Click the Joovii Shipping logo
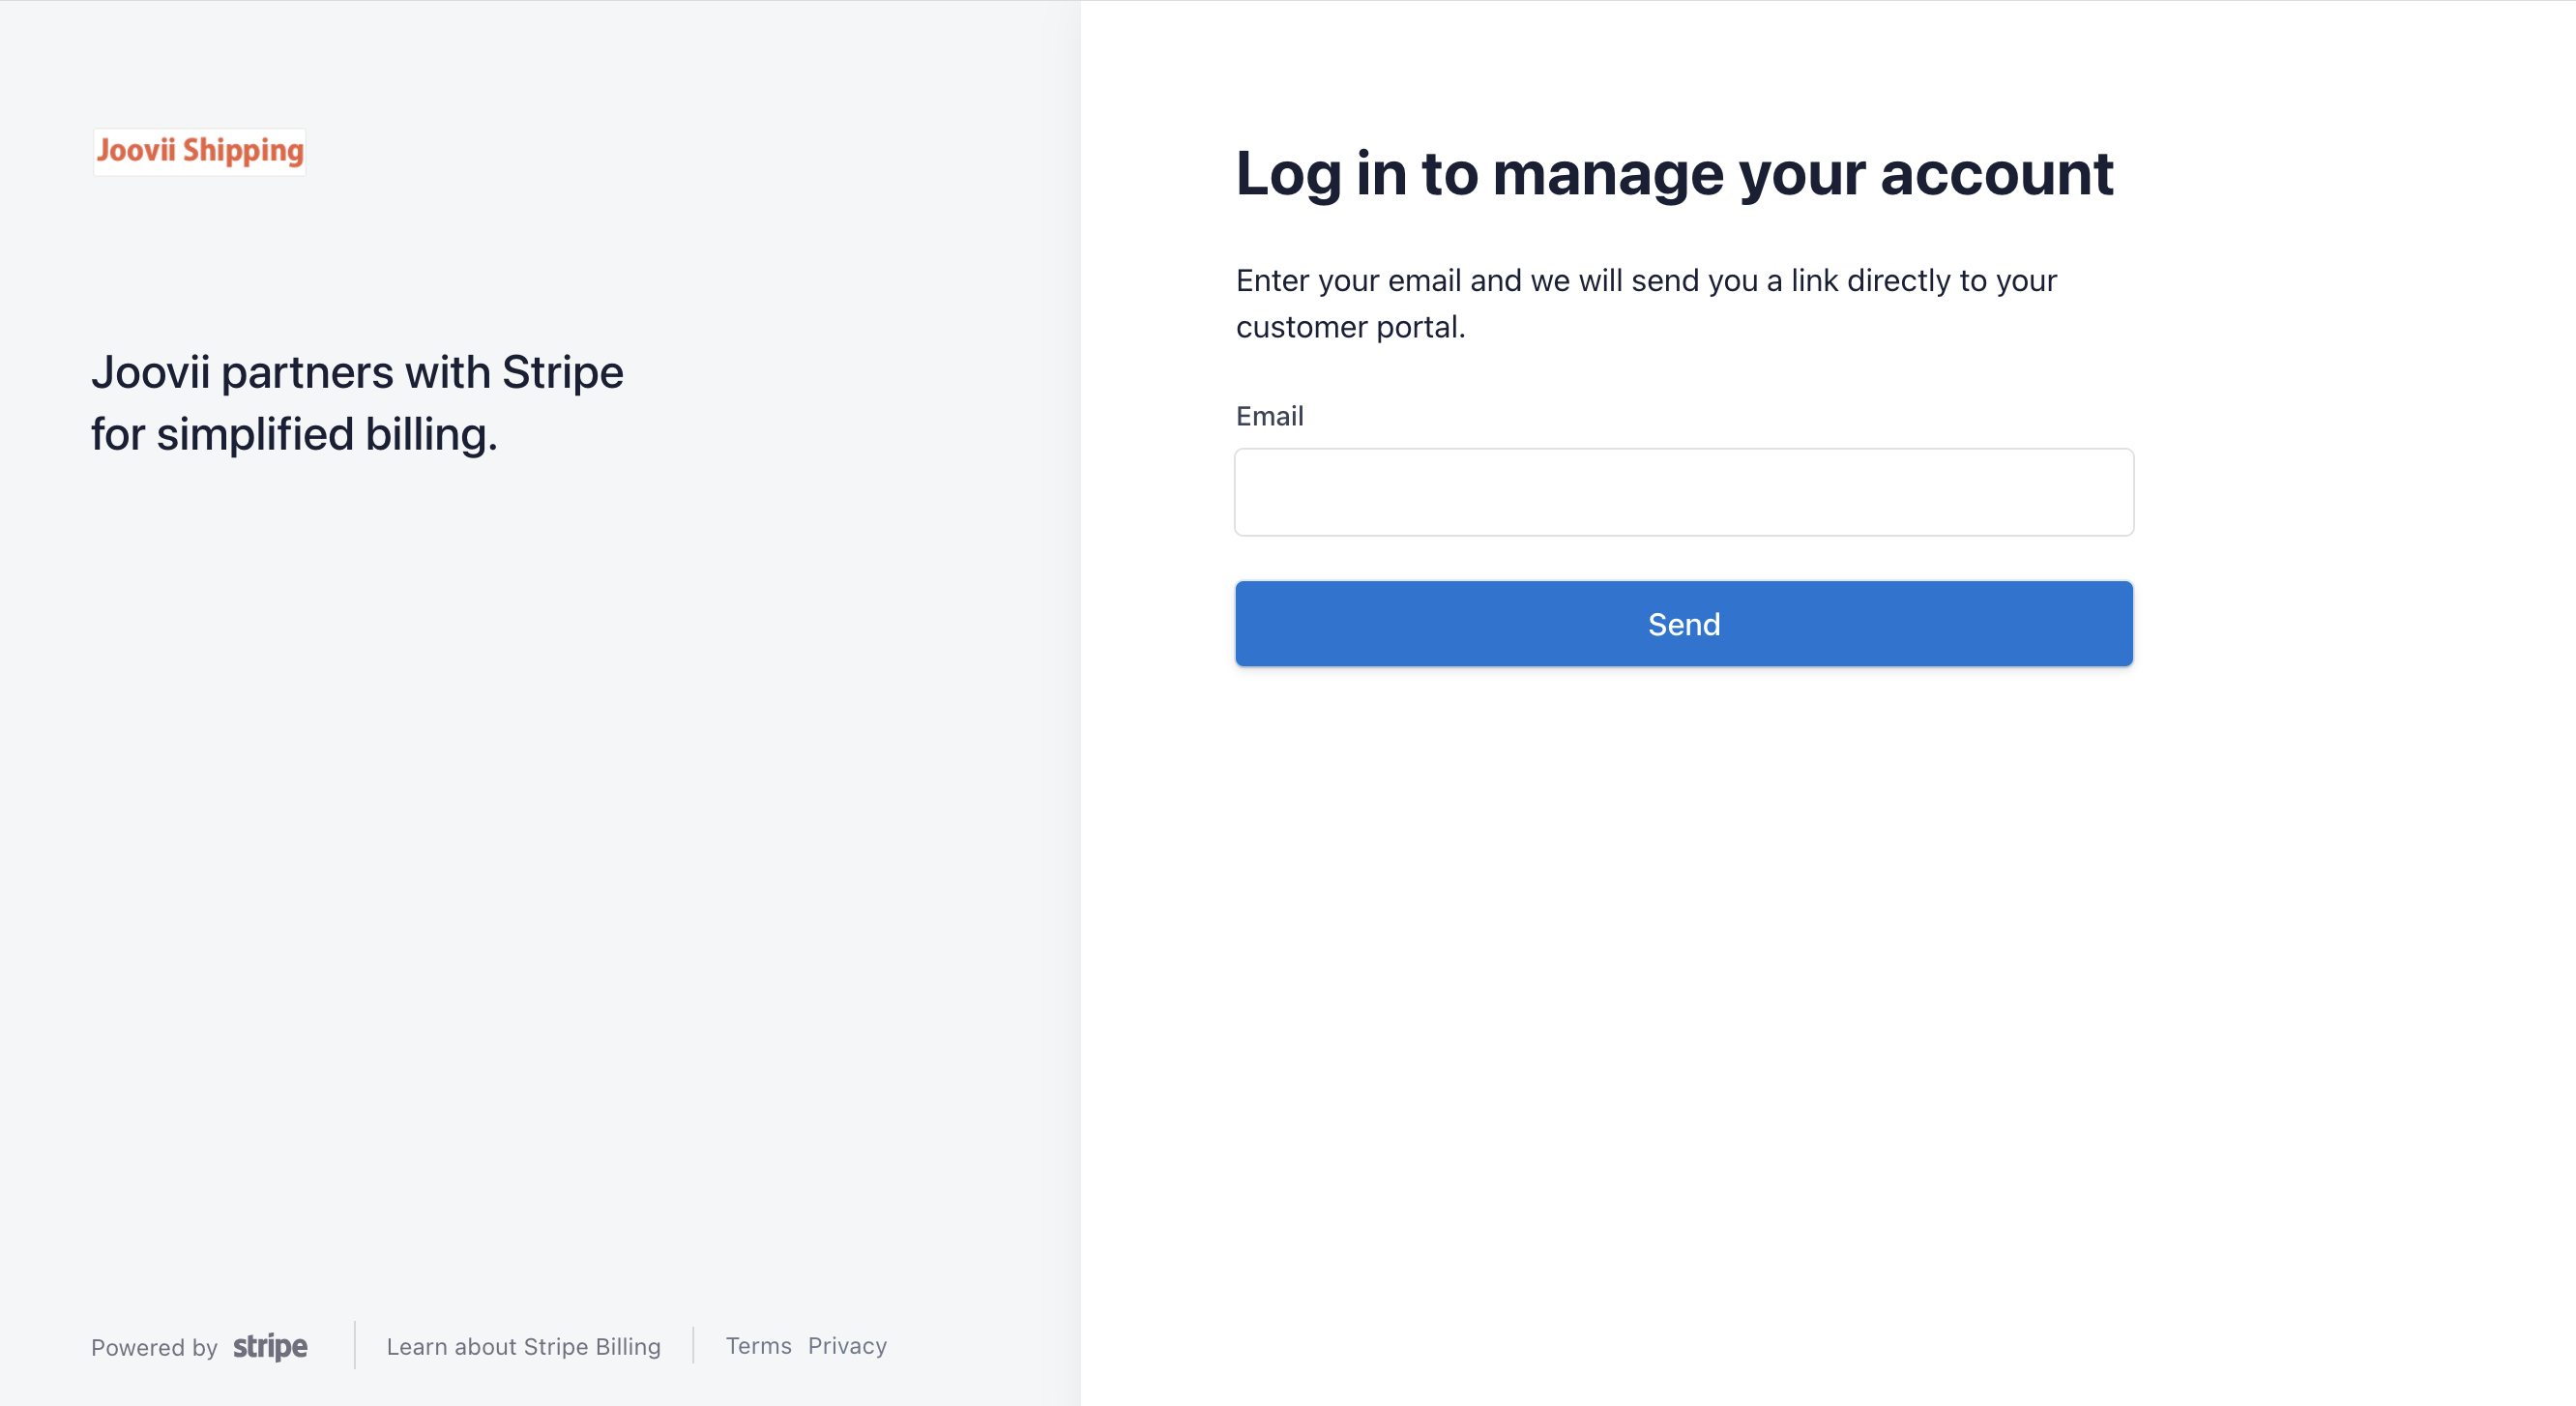The image size is (2576, 1406). point(199,151)
